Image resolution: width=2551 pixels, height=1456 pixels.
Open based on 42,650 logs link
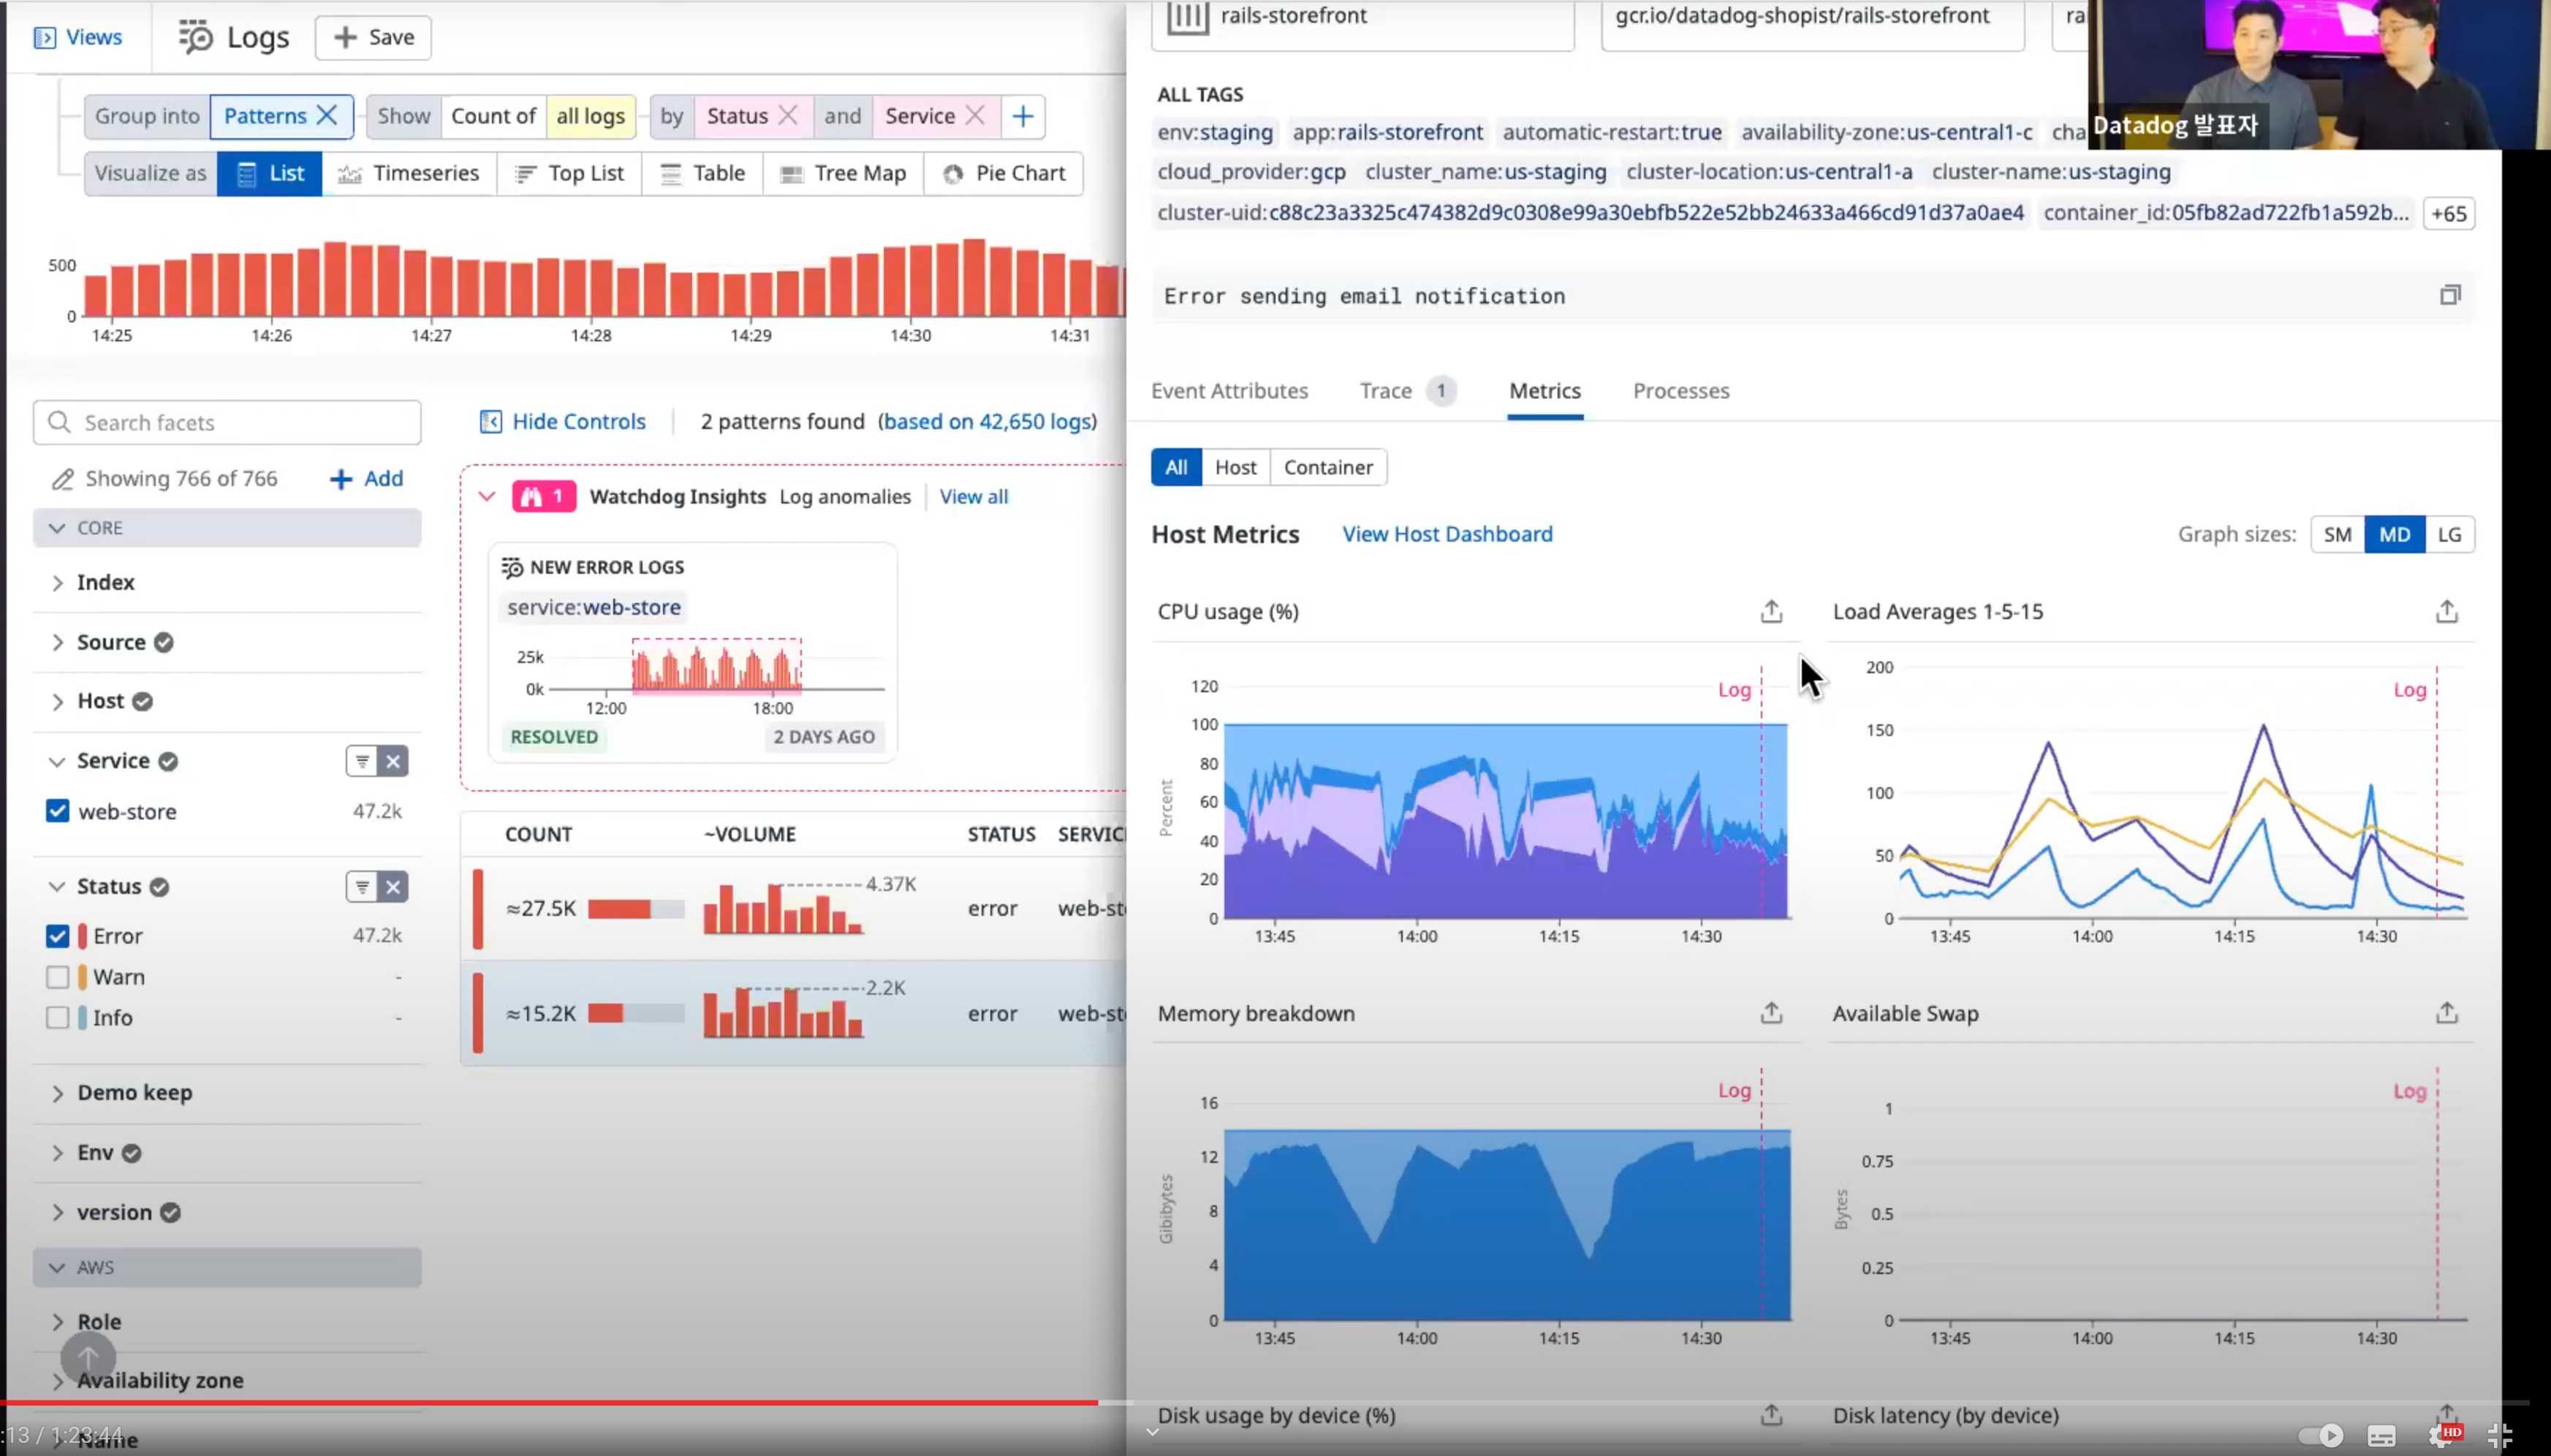(x=987, y=422)
